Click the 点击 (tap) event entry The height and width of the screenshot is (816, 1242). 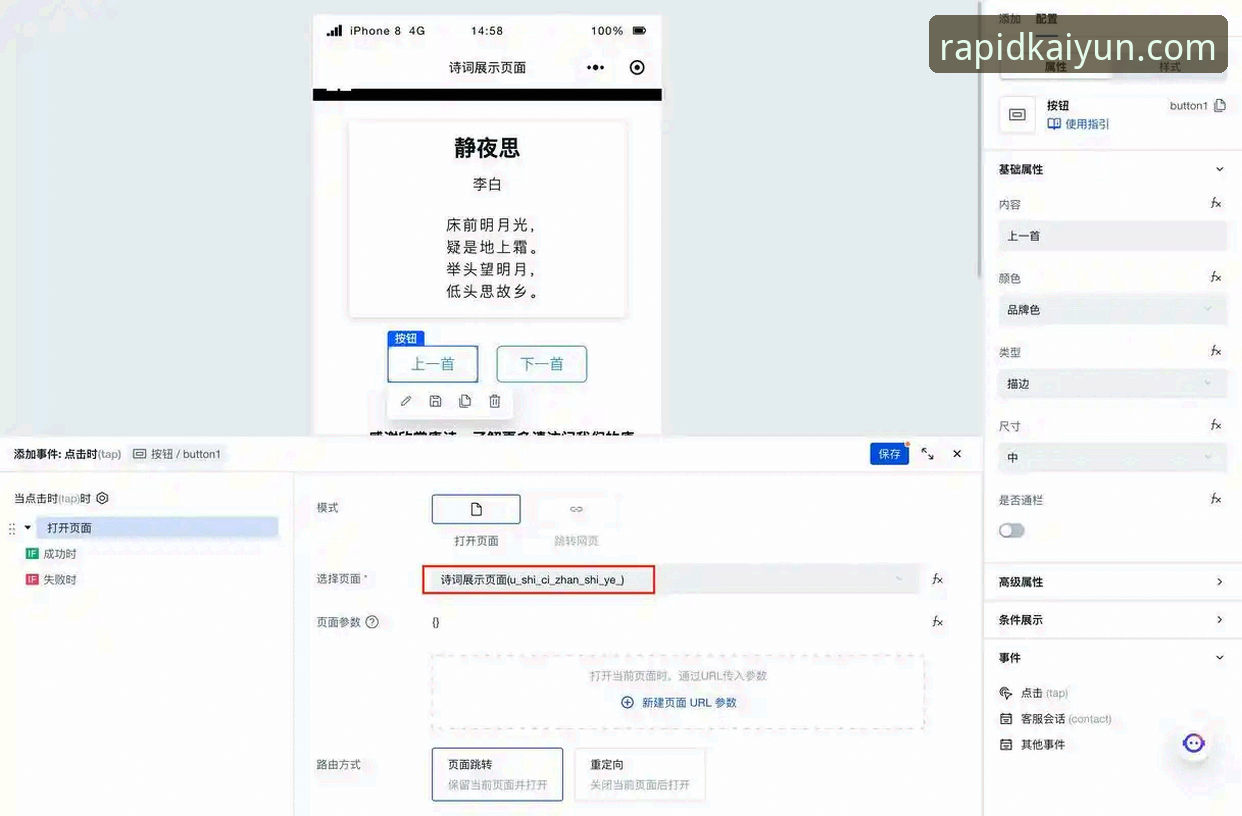(1034, 693)
